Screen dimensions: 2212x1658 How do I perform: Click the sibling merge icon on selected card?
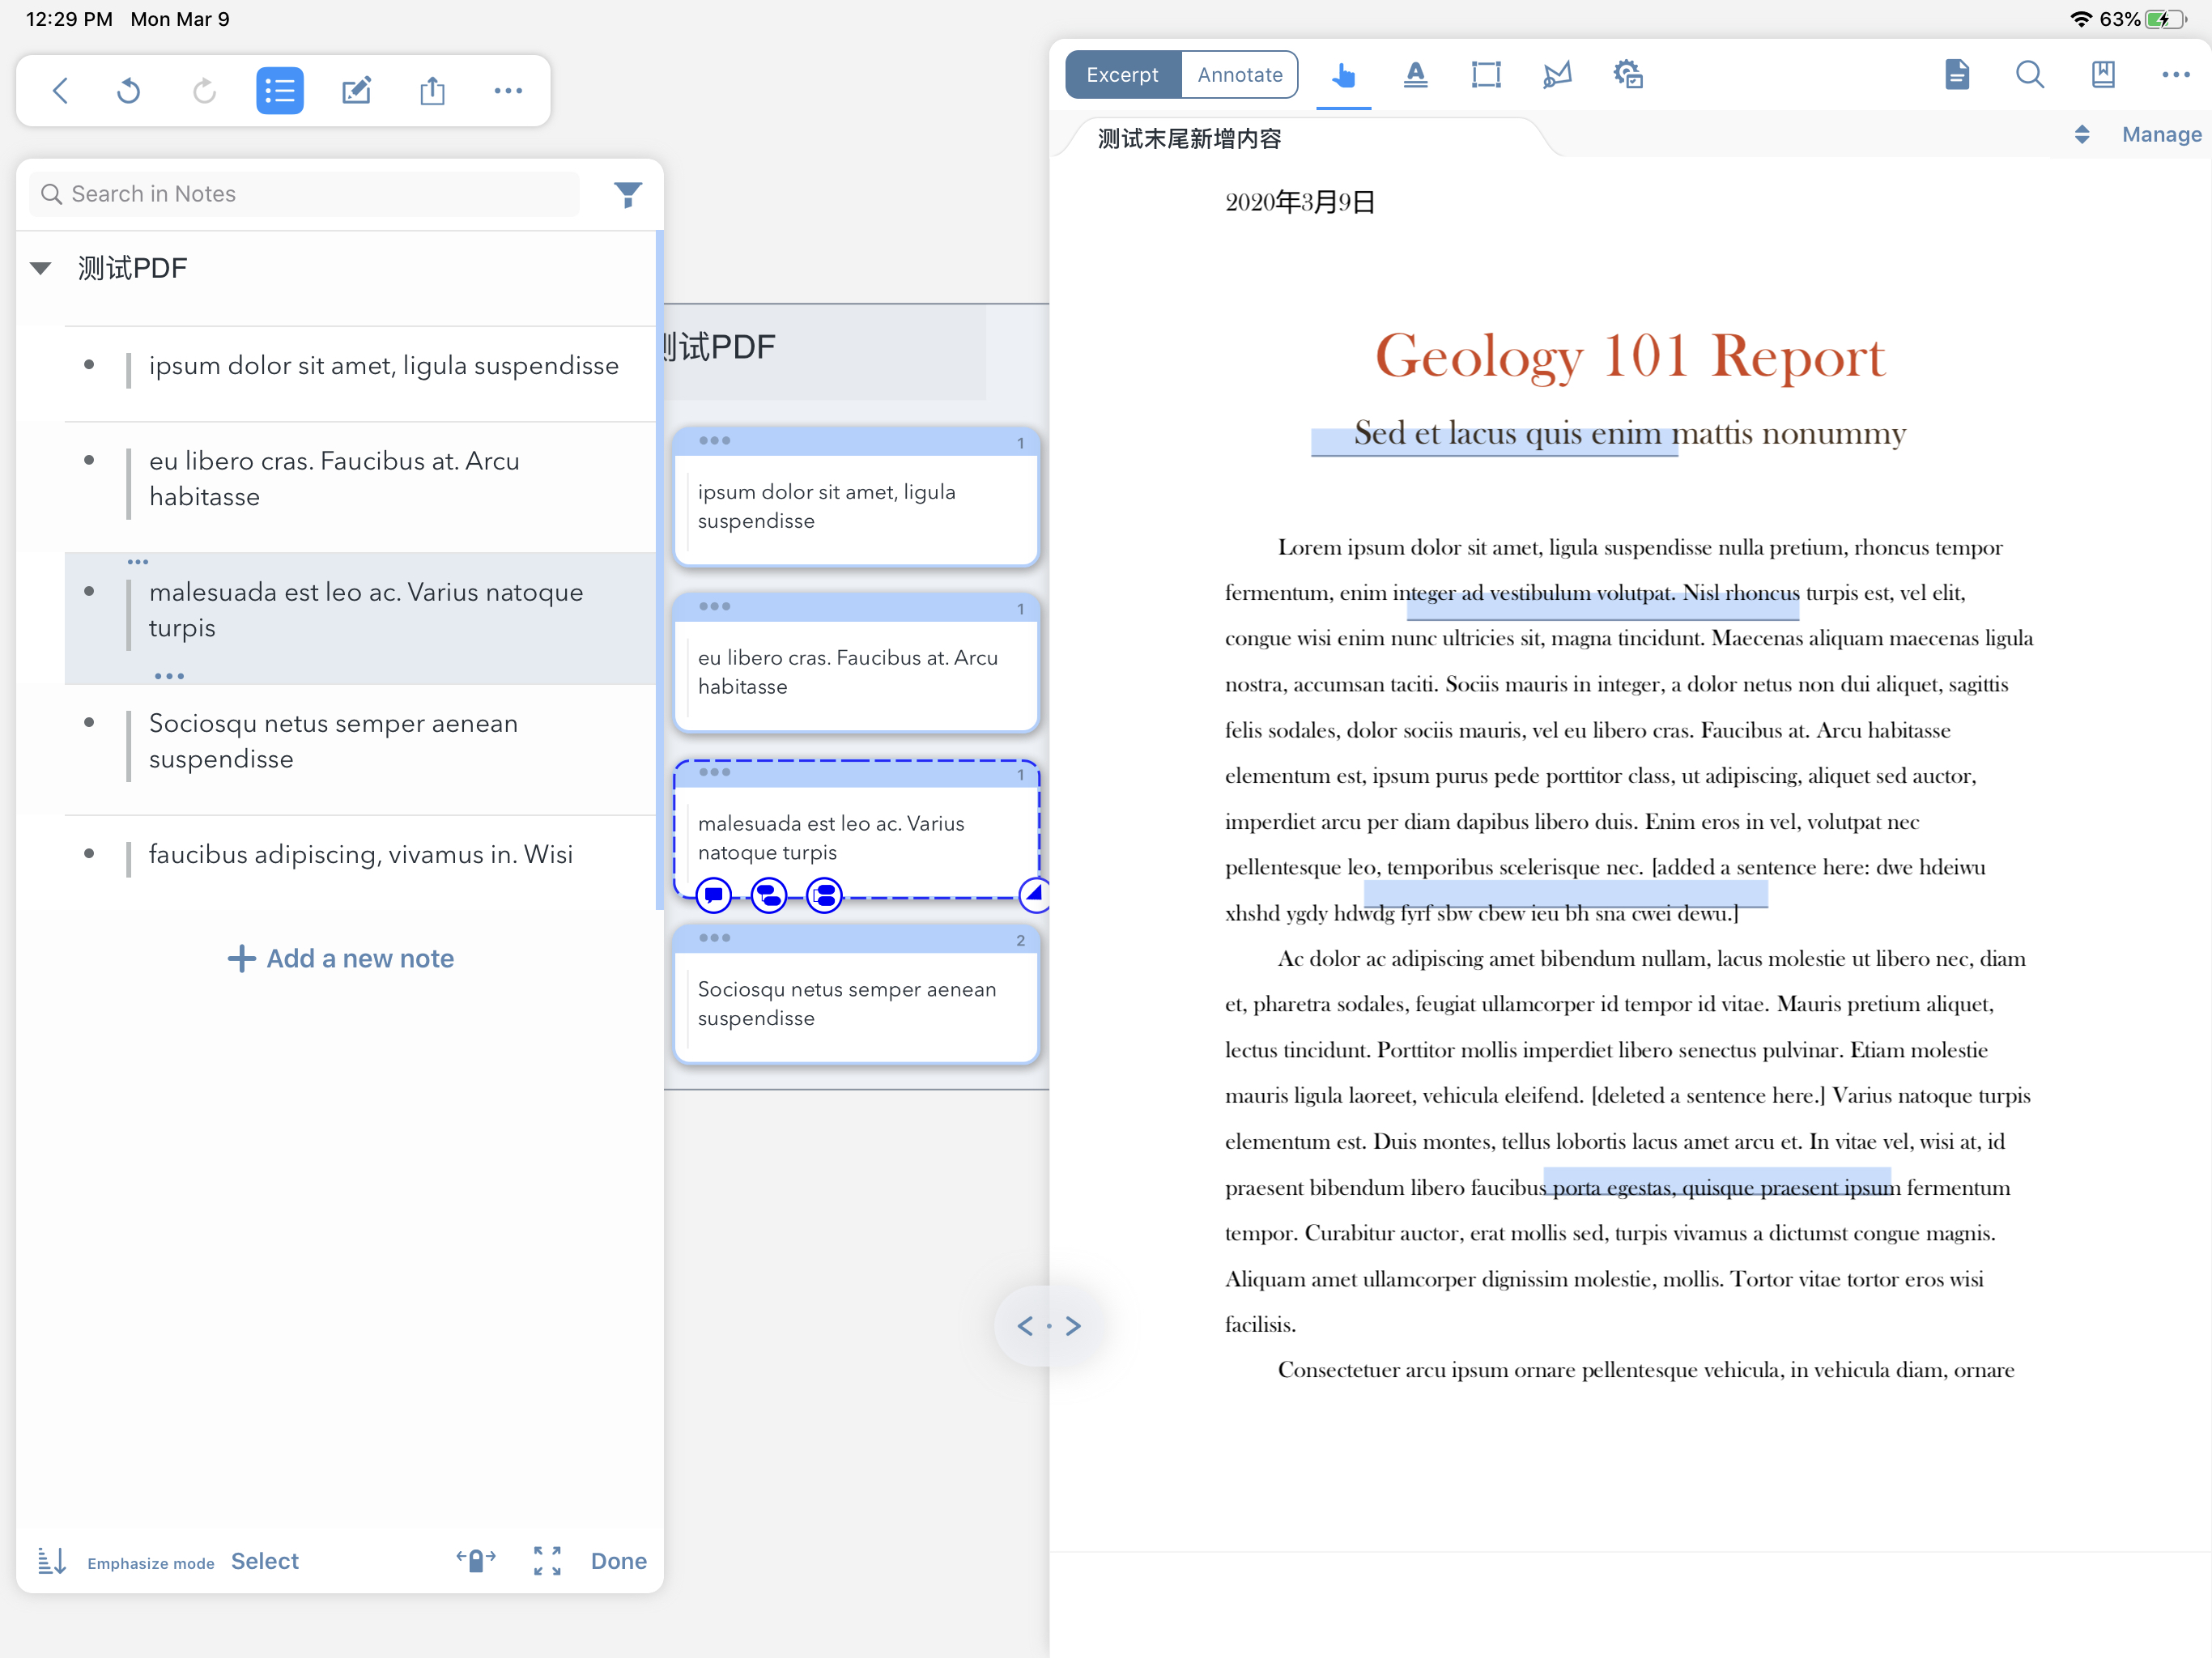pos(825,895)
